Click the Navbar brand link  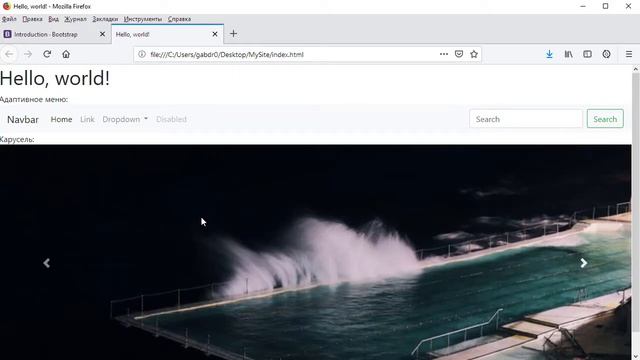pyautogui.click(x=23, y=119)
